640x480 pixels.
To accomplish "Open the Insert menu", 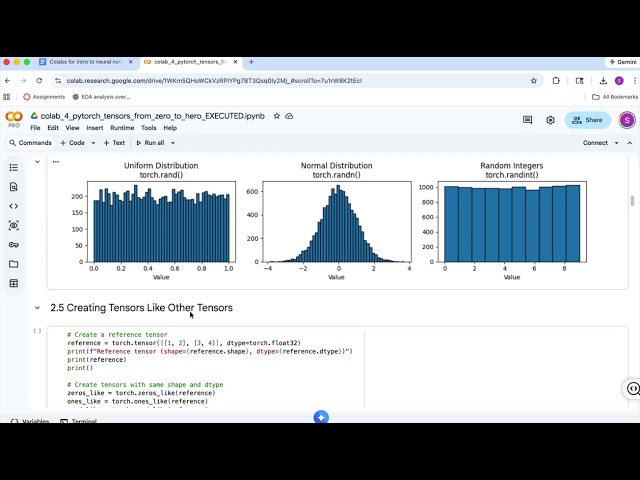I will 95,128.
